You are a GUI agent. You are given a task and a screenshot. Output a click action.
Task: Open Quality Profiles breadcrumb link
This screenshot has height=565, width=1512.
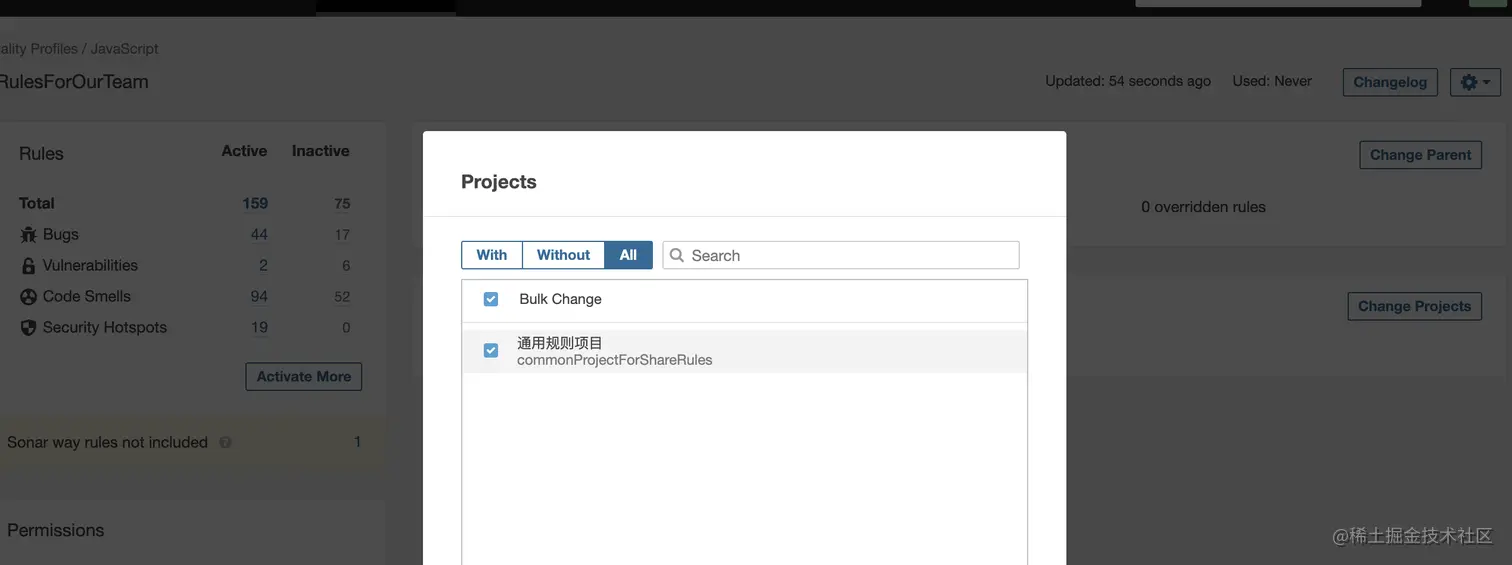(37, 49)
